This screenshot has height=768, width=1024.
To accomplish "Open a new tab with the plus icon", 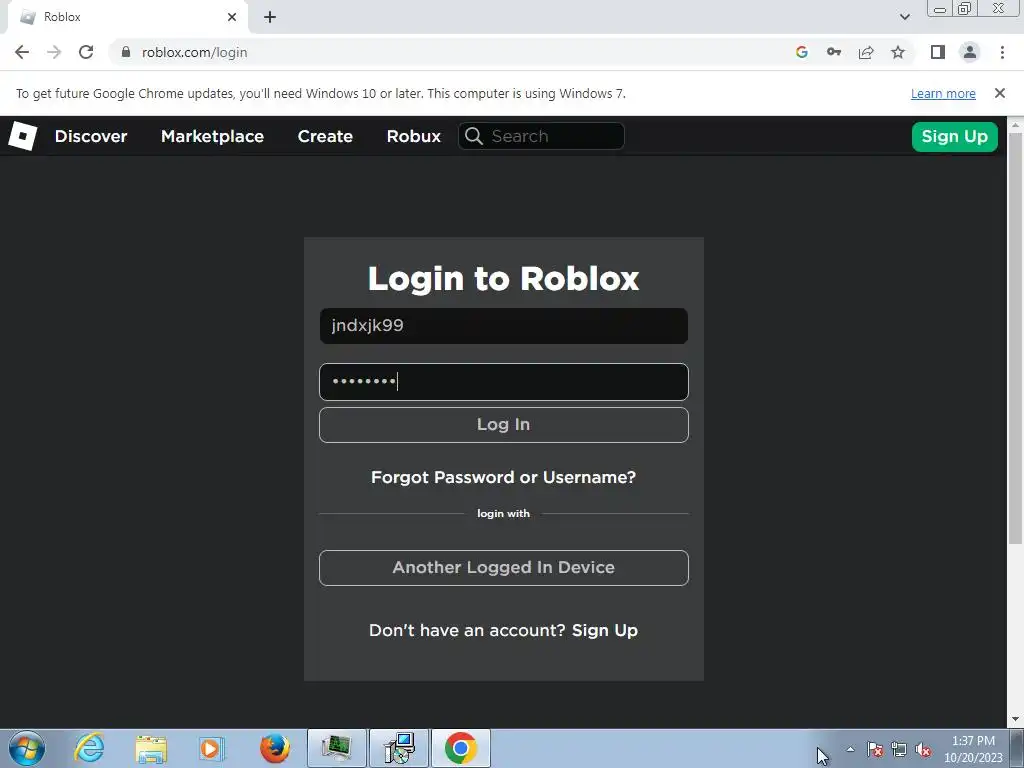I will click(270, 17).
